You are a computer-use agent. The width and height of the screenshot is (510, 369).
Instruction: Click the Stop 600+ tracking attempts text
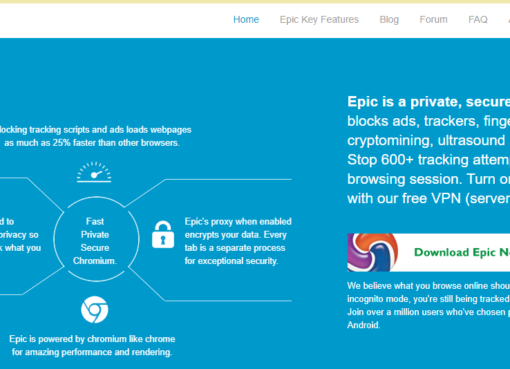[x=429, y=160]
